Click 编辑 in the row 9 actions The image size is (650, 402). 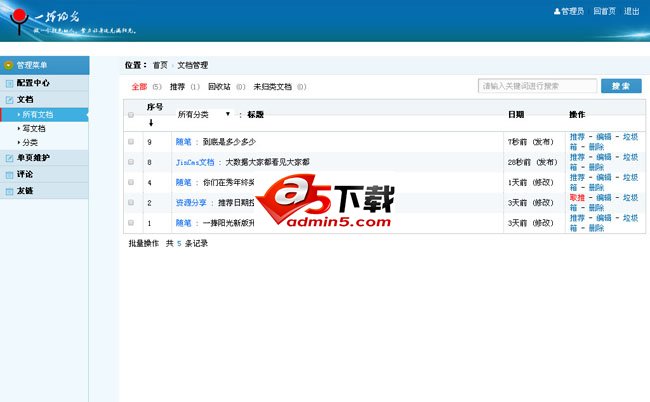(x=604, y=137)
